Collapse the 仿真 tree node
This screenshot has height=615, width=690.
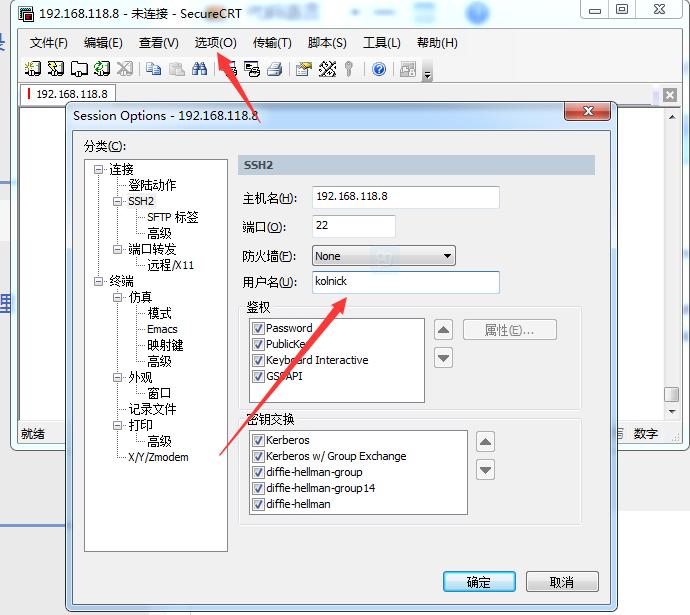tap(117, 297)
